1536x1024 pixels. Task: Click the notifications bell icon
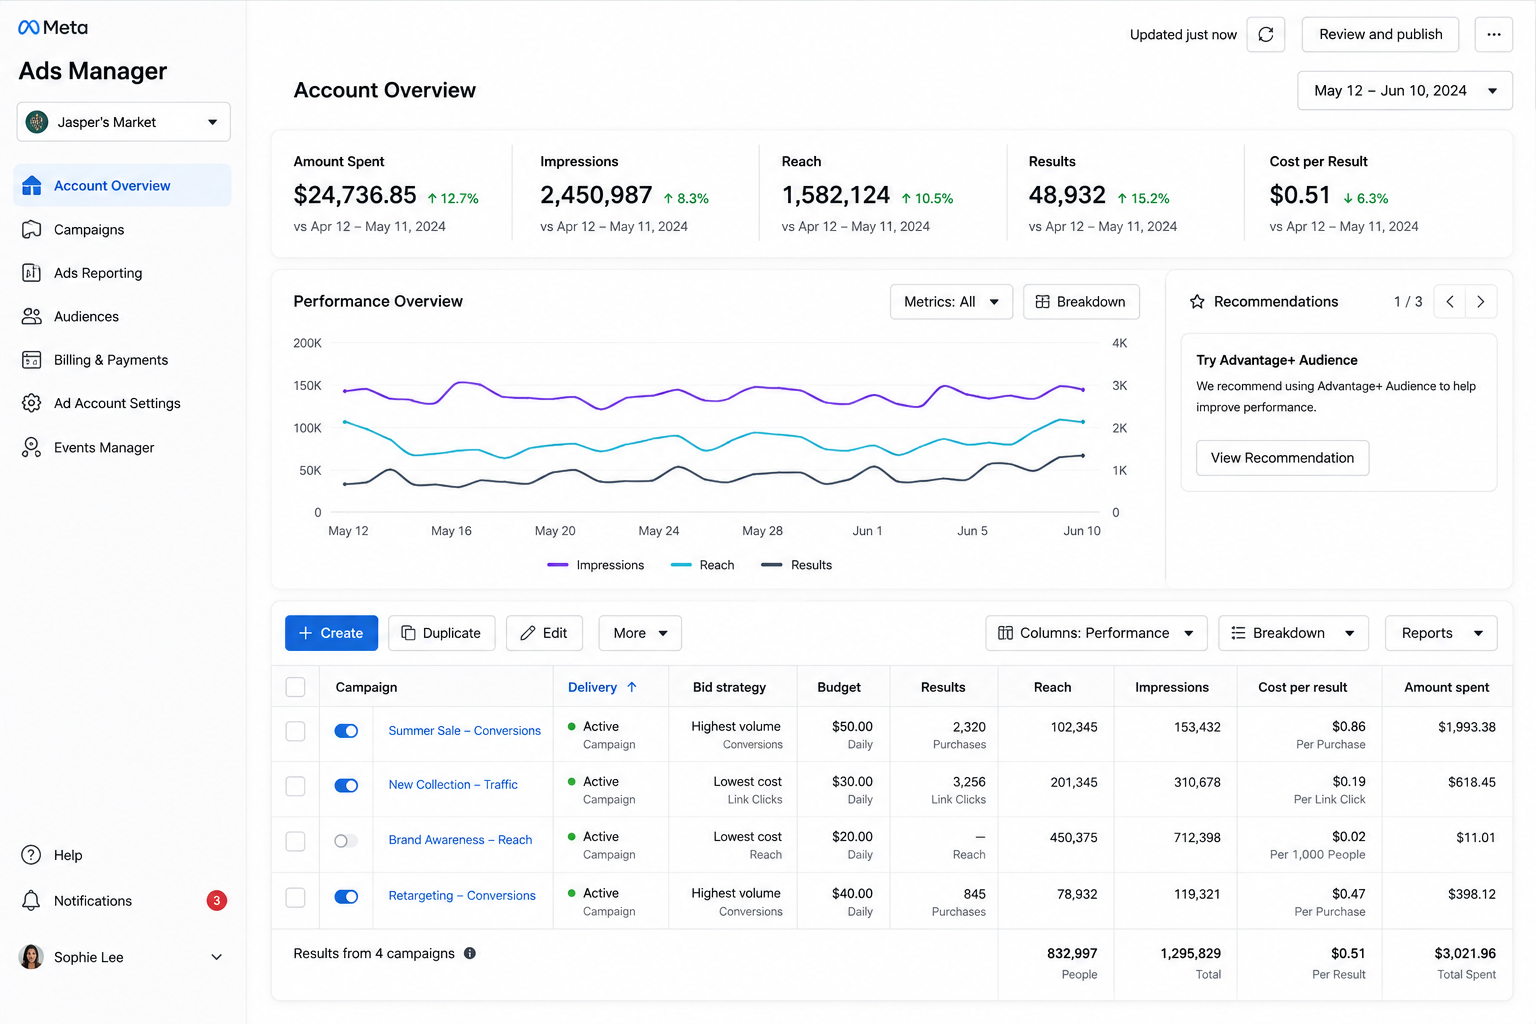(31, 901)
